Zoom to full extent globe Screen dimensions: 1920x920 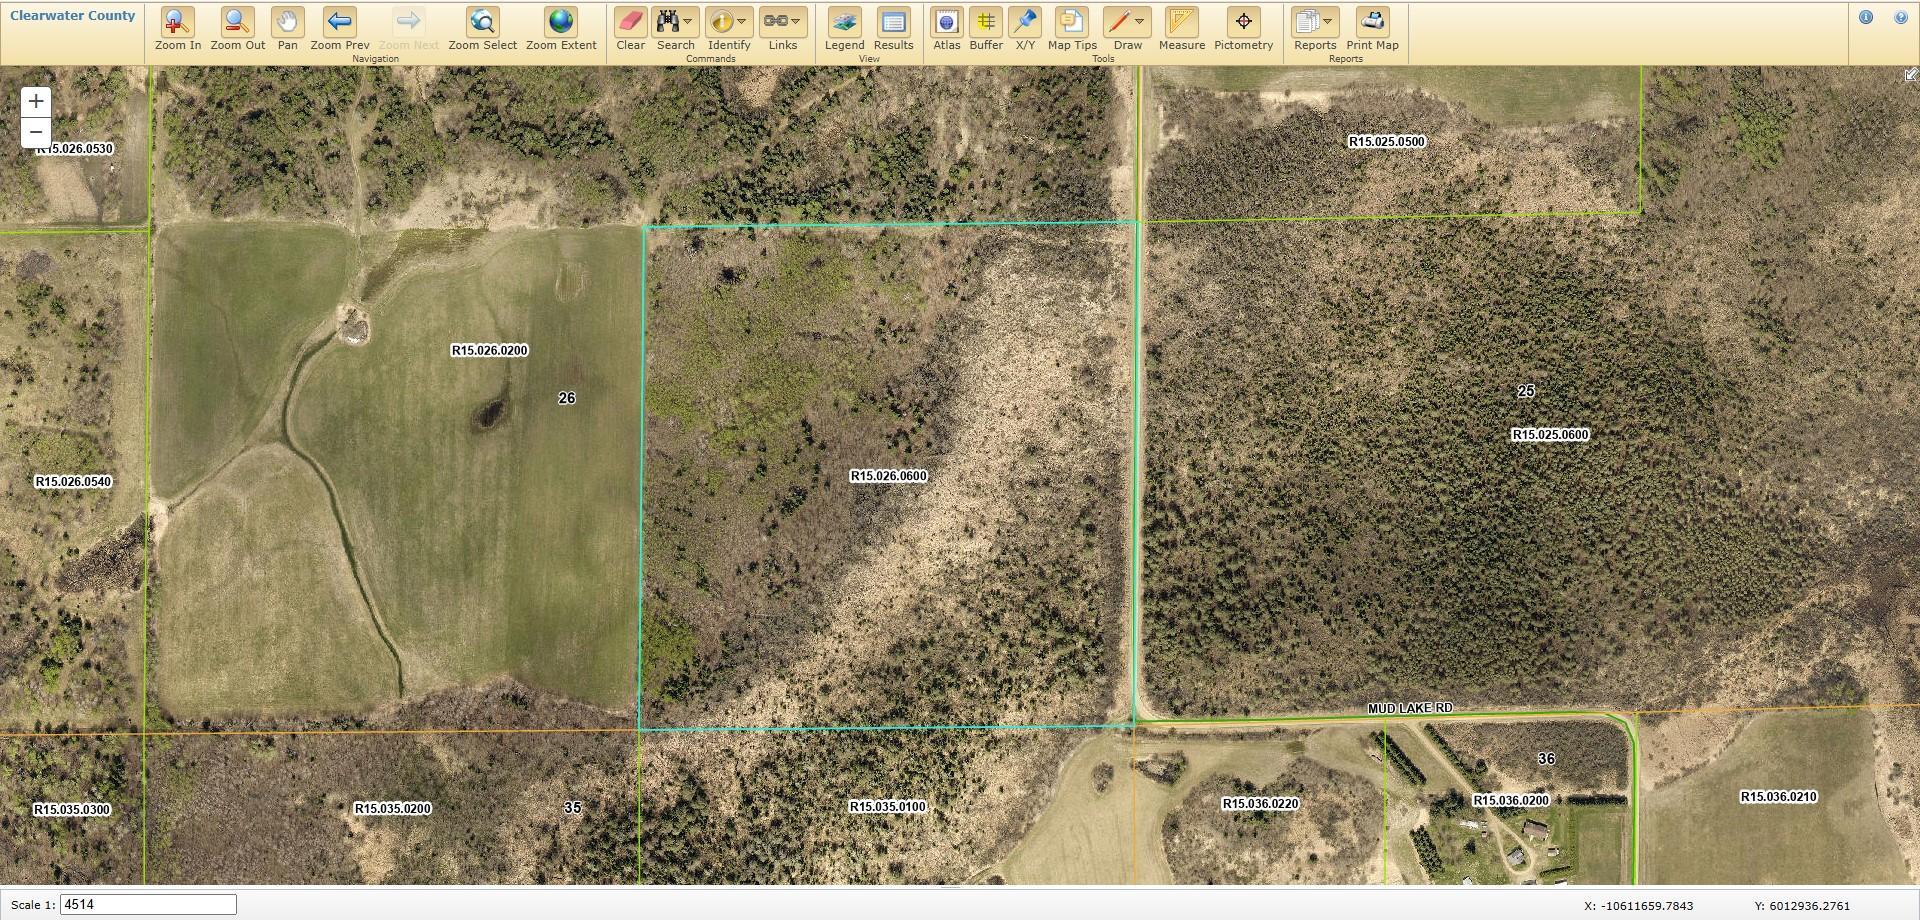pyautogui.click(x=561, y=29)
